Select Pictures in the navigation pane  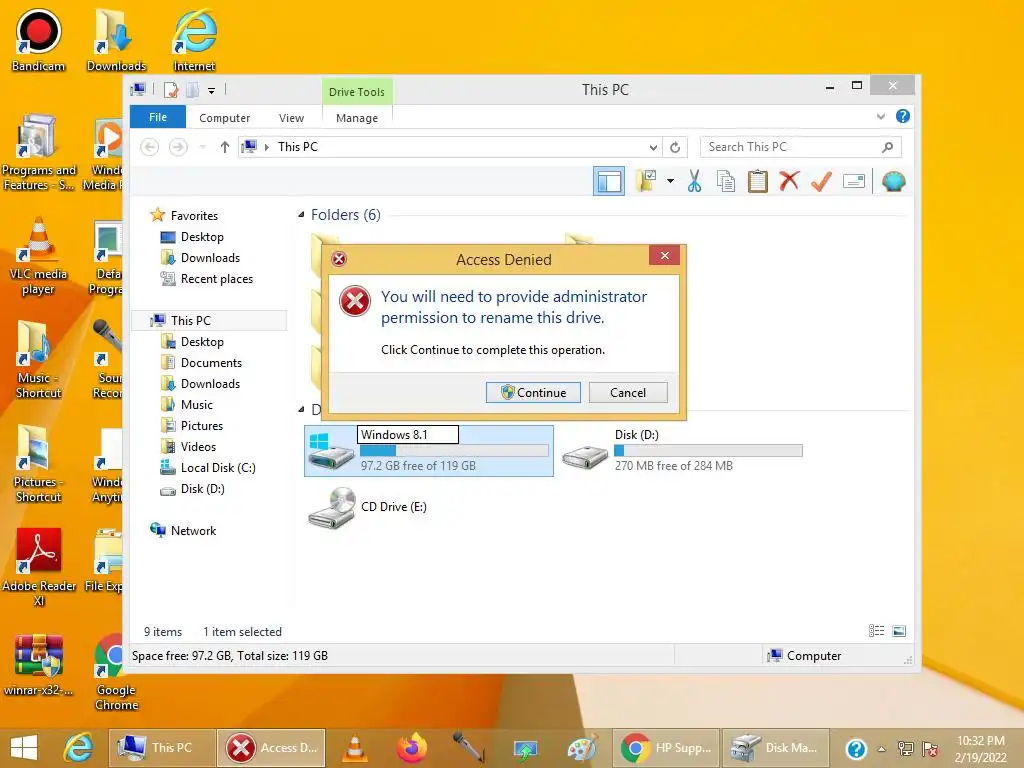(202, 426)
